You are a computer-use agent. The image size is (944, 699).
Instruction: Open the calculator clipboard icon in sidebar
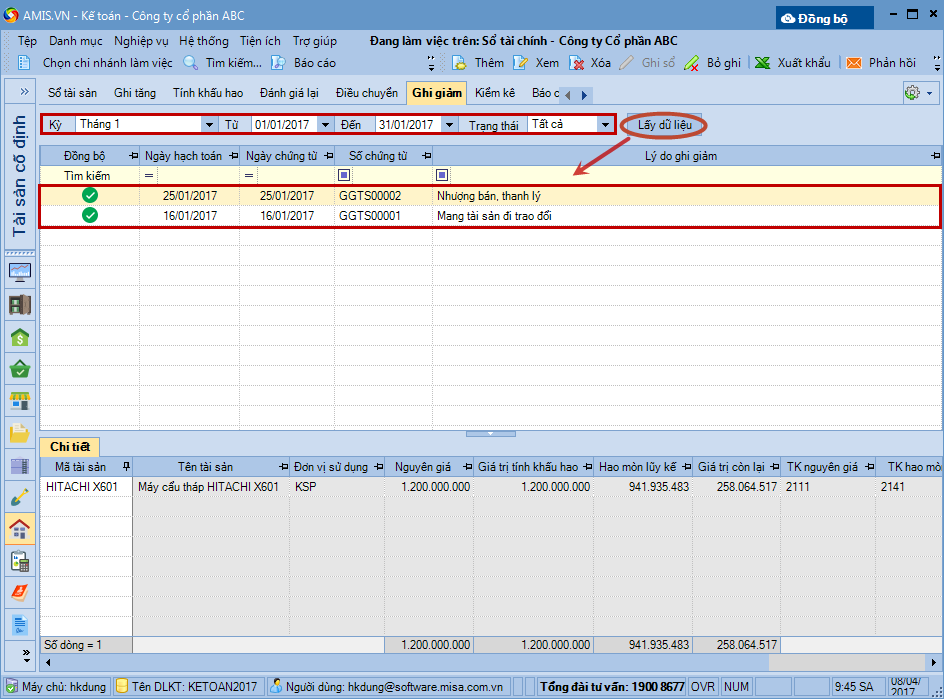tap(19, 561)
